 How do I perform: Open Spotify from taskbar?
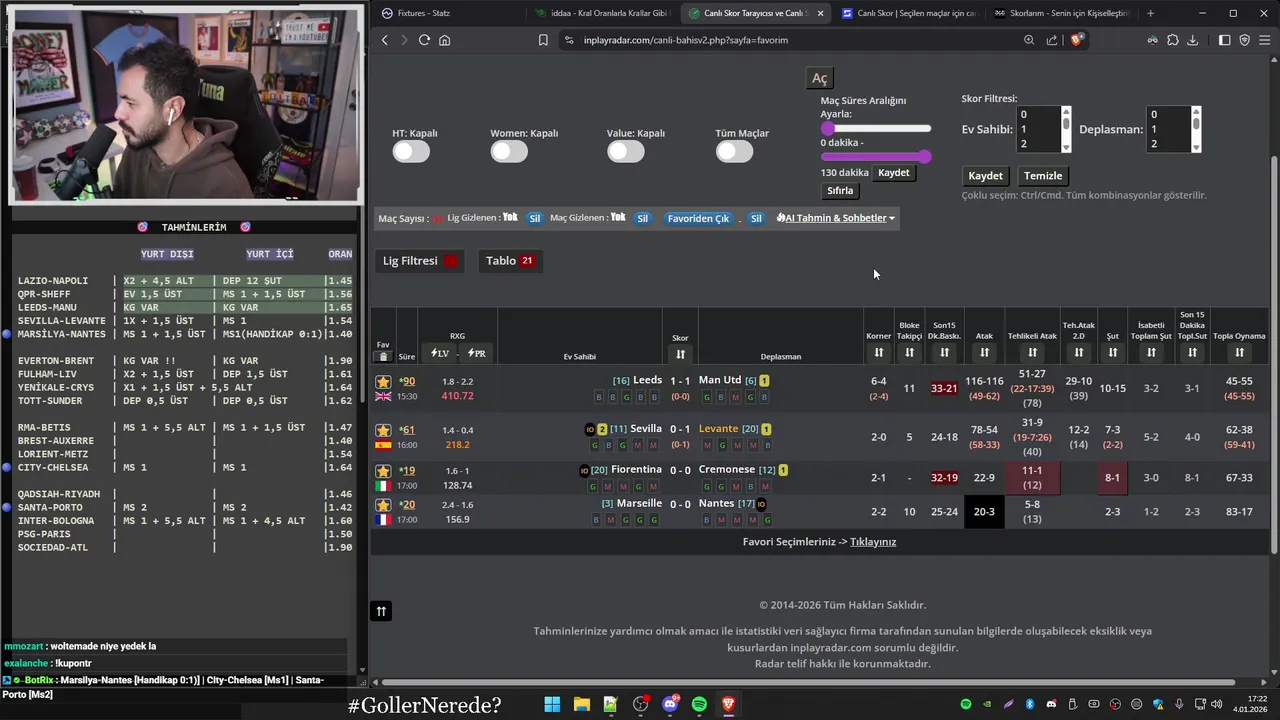[699, 704]
